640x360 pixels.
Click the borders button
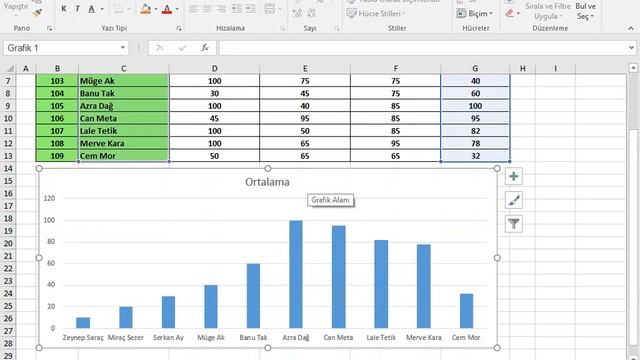pyautogui.click(x=118, y=9)
